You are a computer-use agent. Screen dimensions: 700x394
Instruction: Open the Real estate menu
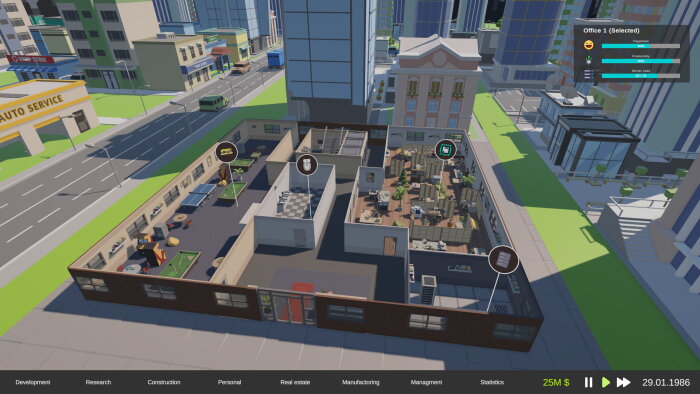click(295, 382)
